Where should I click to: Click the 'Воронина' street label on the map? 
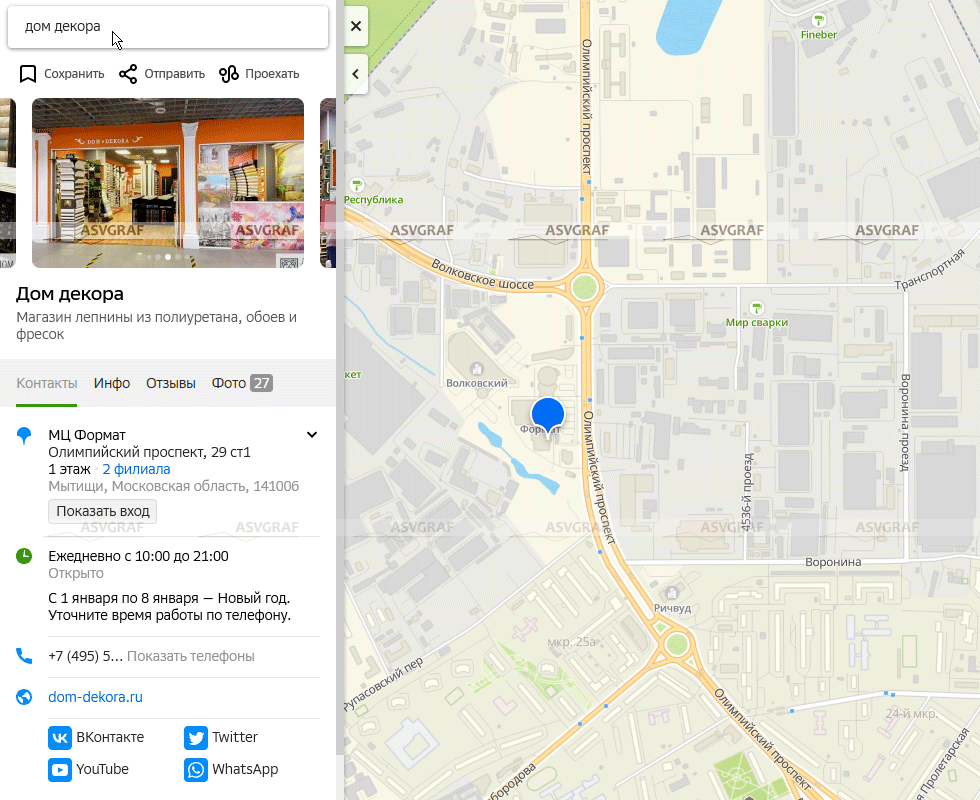833,562
